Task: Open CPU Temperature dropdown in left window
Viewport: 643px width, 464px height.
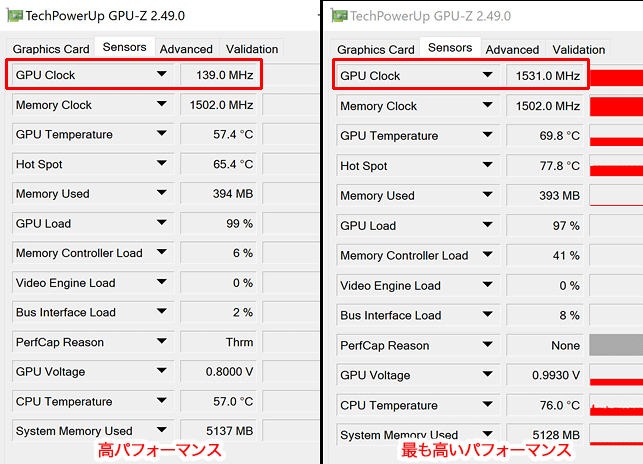Action: point(162,400)
